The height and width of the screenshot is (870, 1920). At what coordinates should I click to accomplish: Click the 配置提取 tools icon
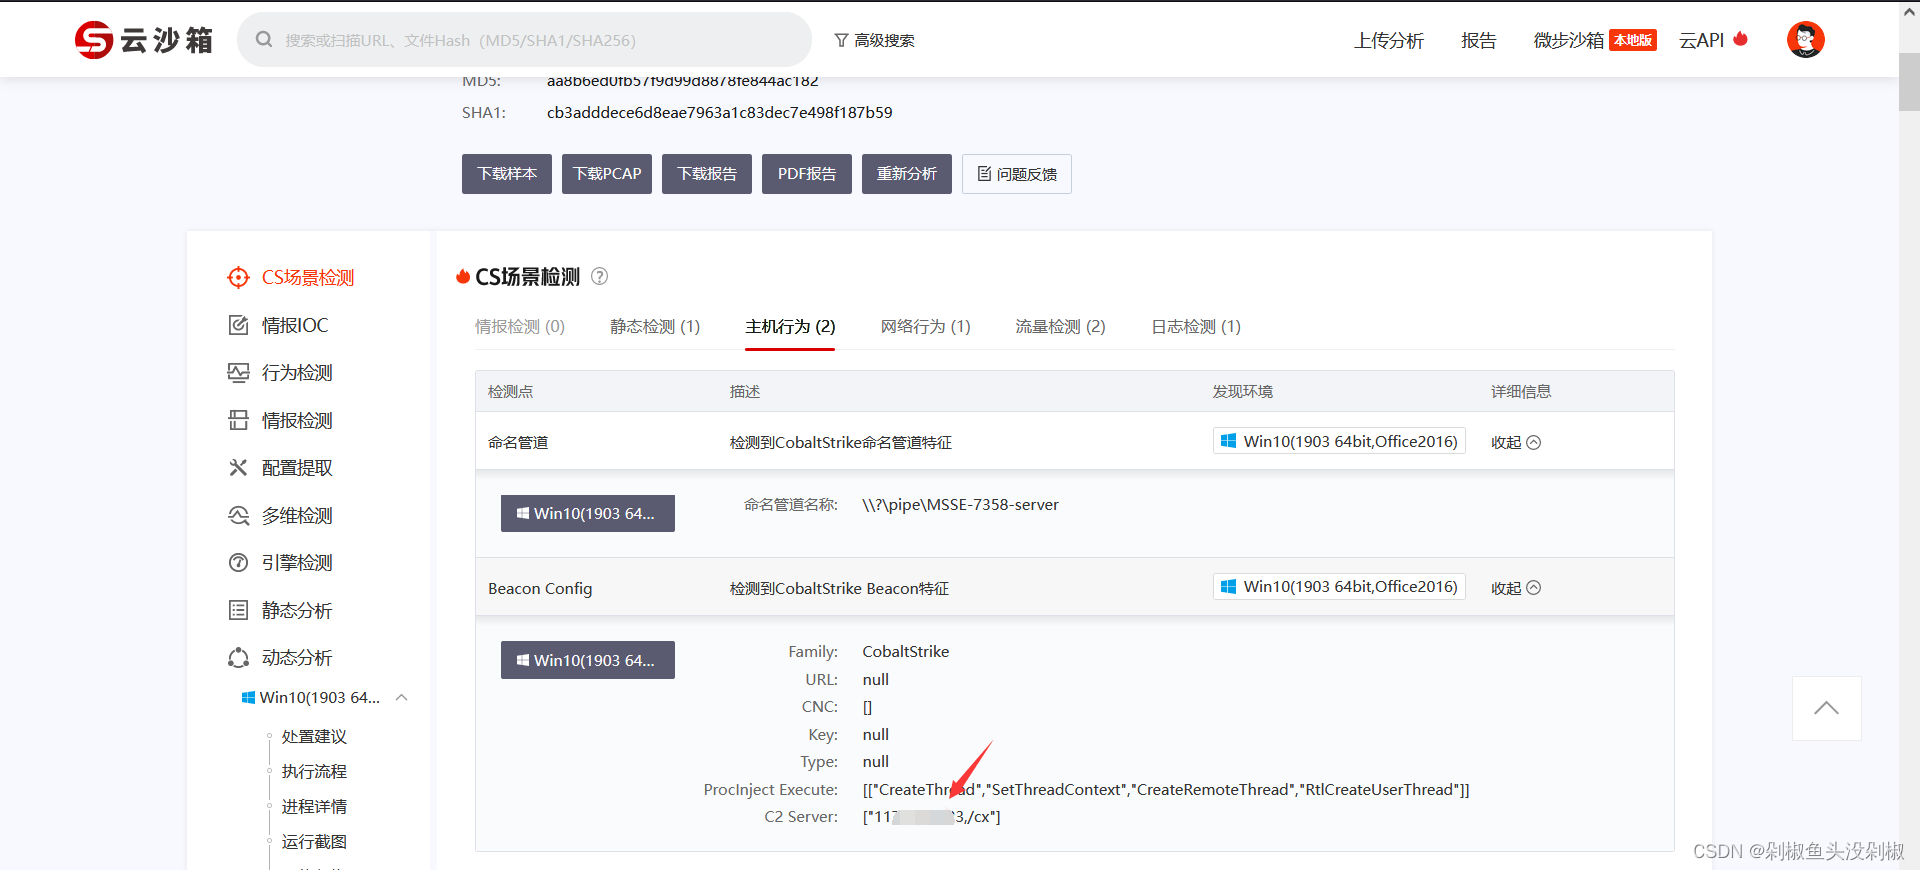click(238, 468)
